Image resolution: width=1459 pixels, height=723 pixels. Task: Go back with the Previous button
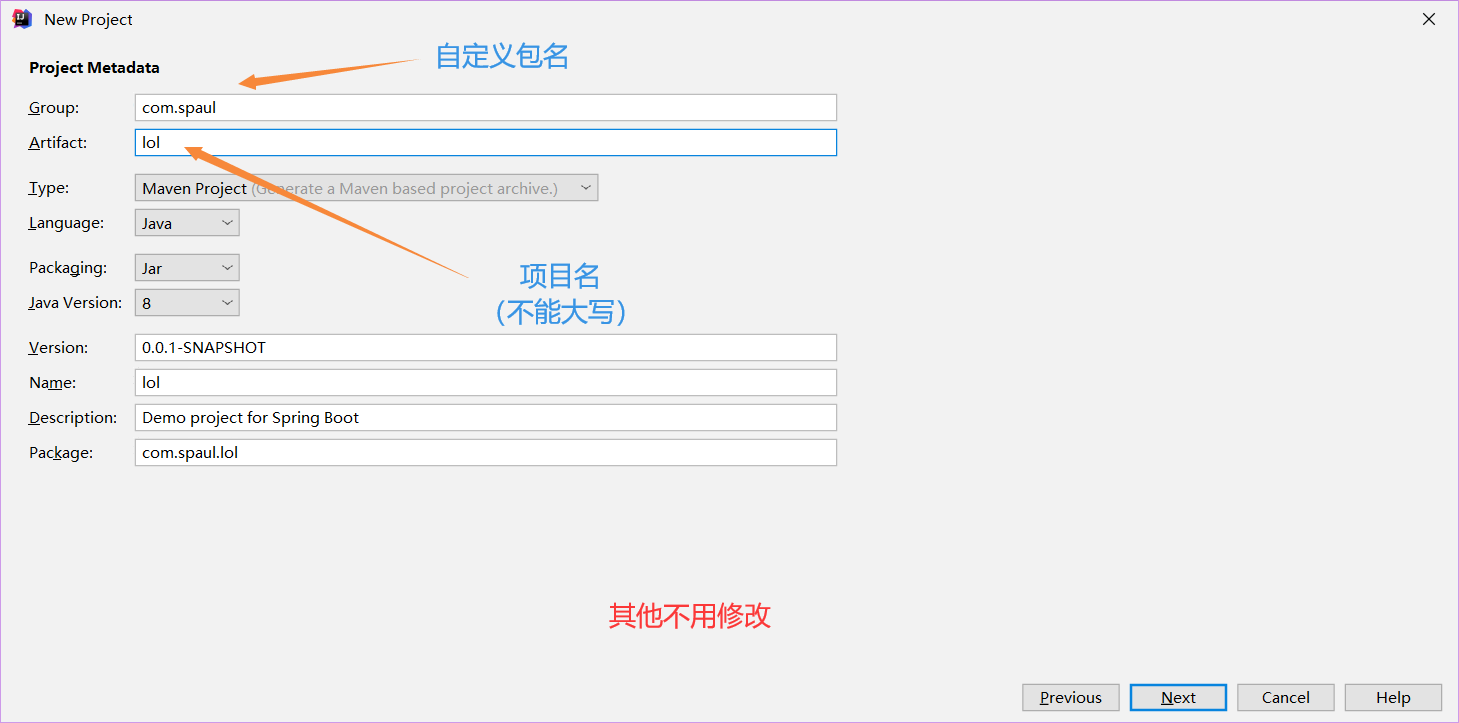(x=1071, y=698)
